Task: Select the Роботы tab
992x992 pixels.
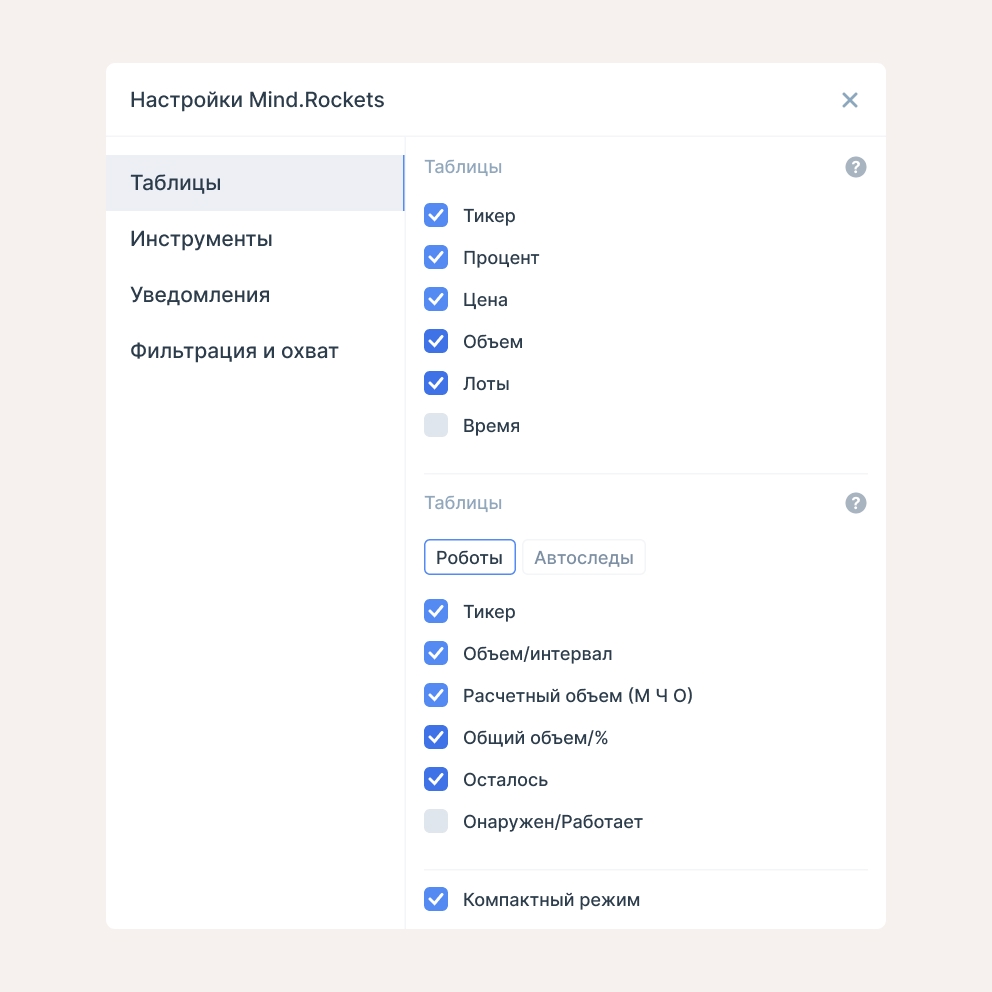Action: (469, 557)
